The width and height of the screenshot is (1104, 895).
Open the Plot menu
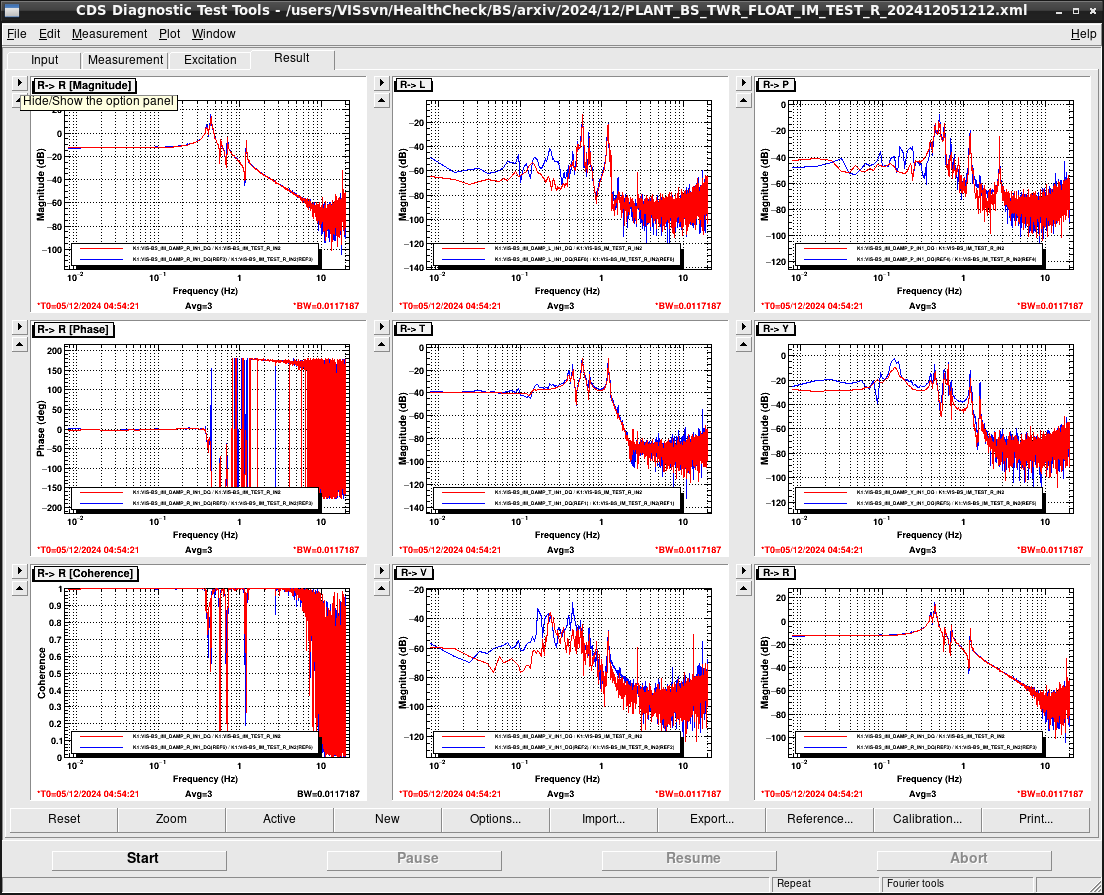pos(169,34)
